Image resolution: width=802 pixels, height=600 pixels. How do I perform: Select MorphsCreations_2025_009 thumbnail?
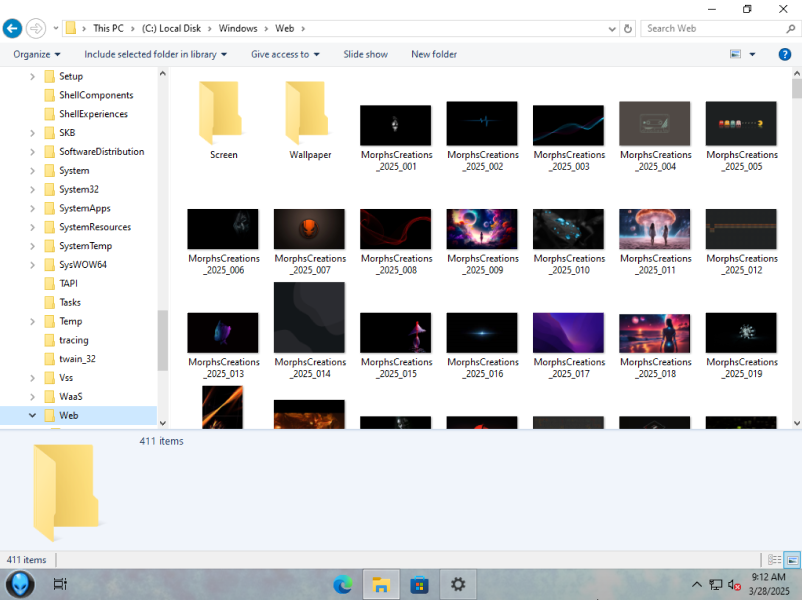[x=482, y=229]
